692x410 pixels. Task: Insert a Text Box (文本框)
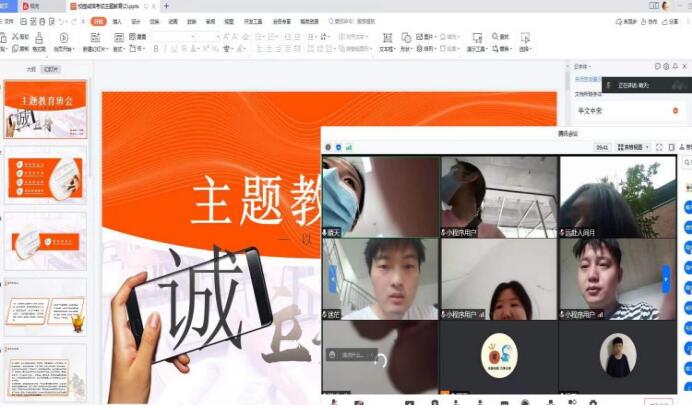[387, 42]
